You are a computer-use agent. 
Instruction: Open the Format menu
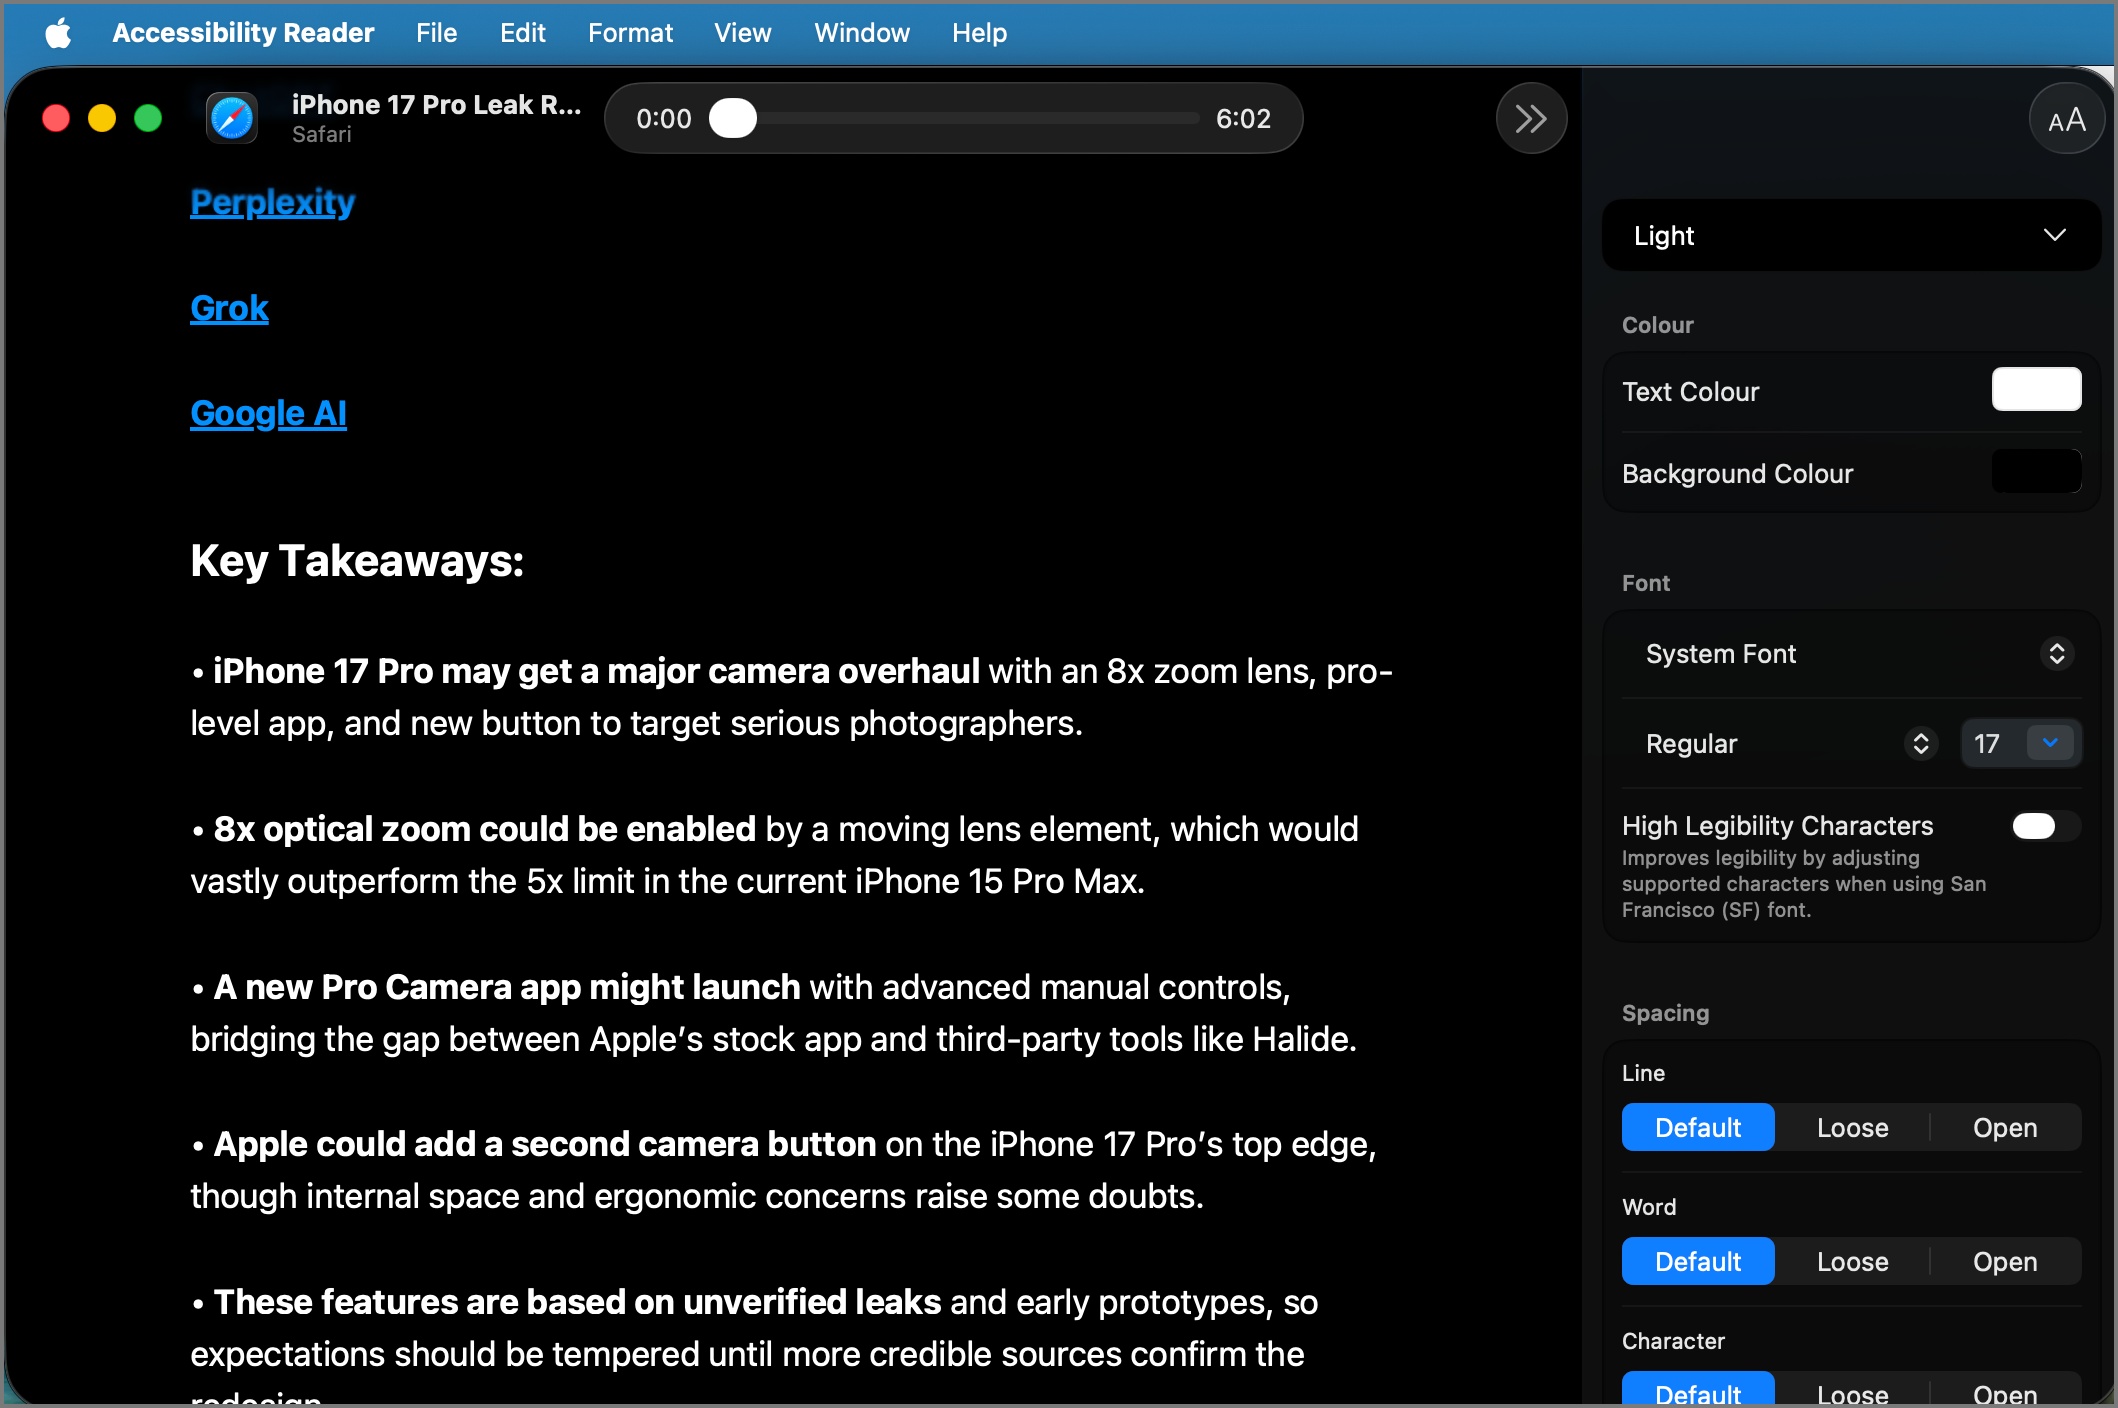[630, 32]
